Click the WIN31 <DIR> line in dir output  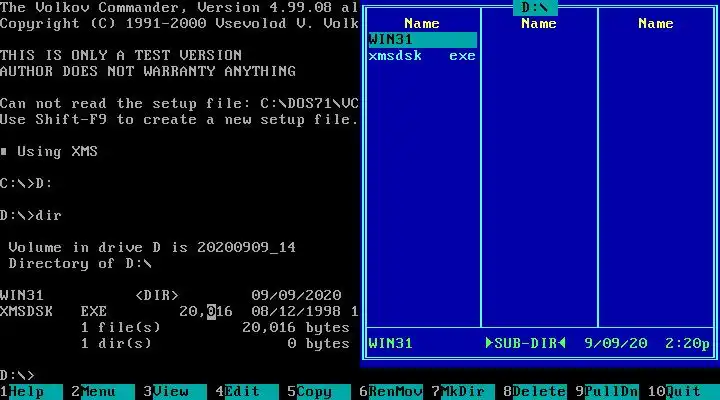click(x=171, y=295)
